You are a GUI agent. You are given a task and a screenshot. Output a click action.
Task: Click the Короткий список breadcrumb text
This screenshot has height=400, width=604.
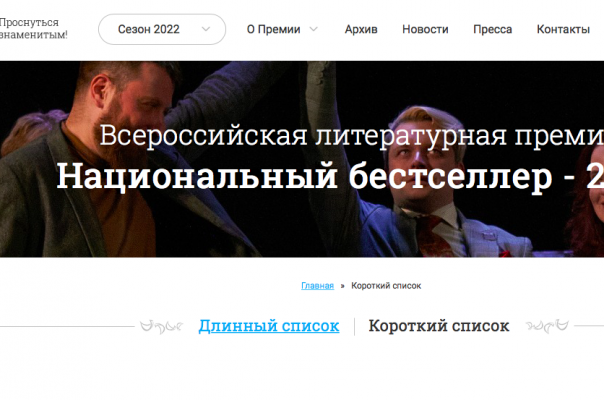pos(386,286)
